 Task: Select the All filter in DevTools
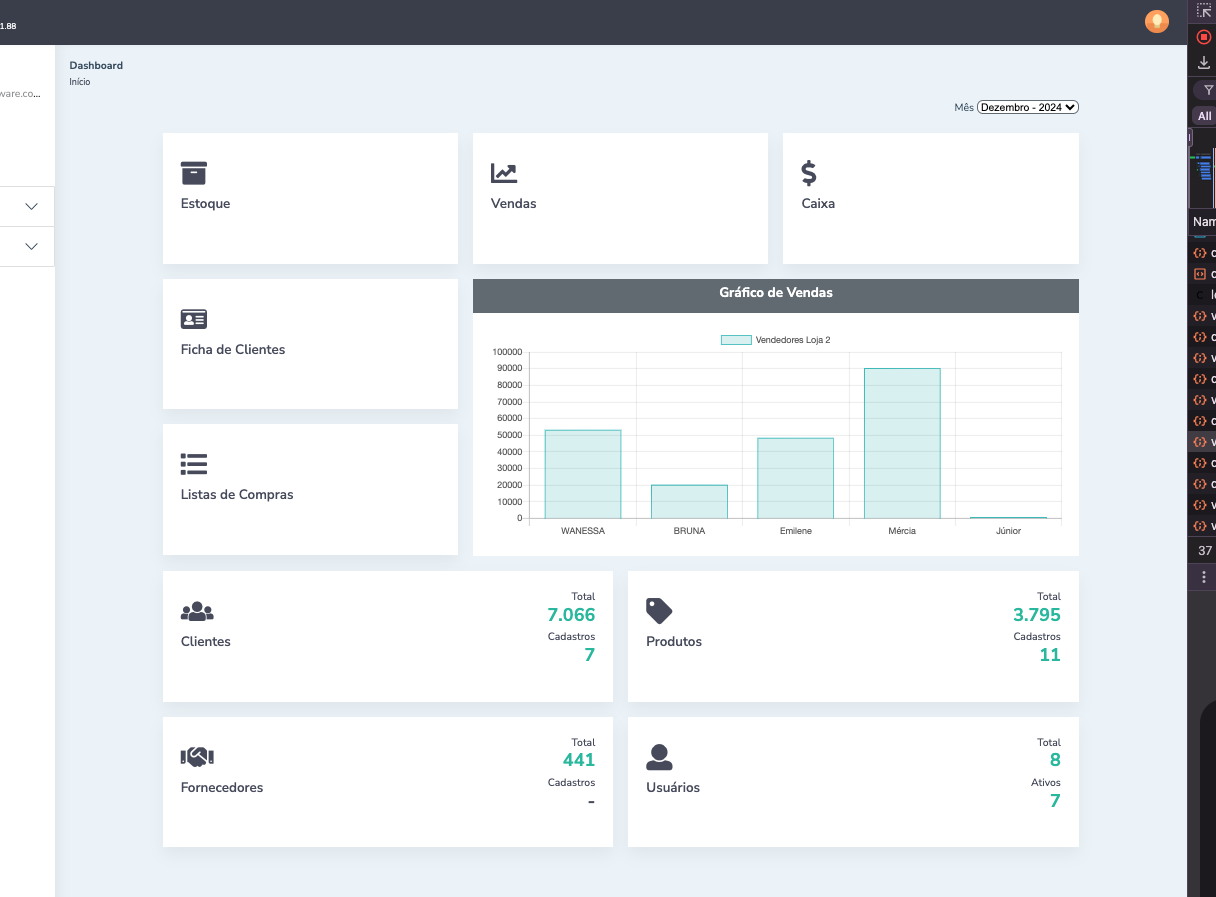pyautogui.click(x=1204, y=116)
